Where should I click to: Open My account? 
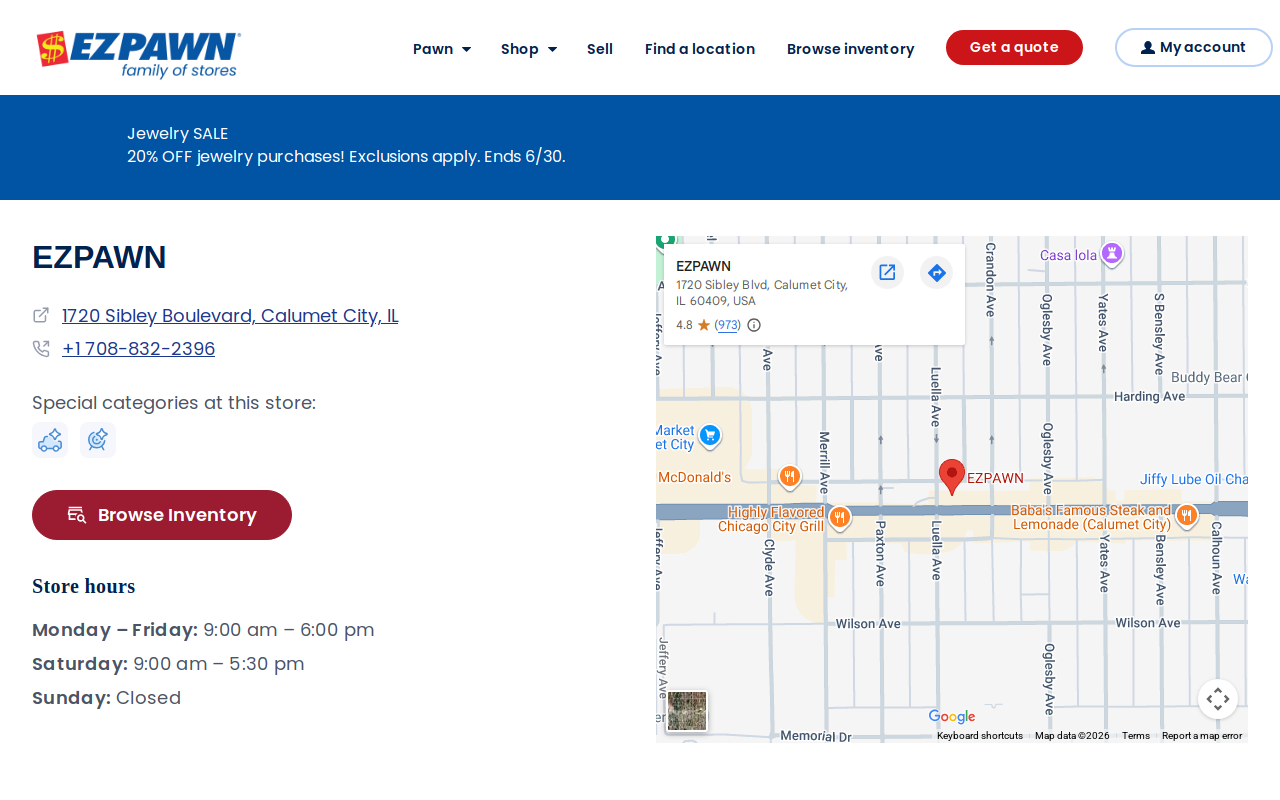(x=1193, y=48)
